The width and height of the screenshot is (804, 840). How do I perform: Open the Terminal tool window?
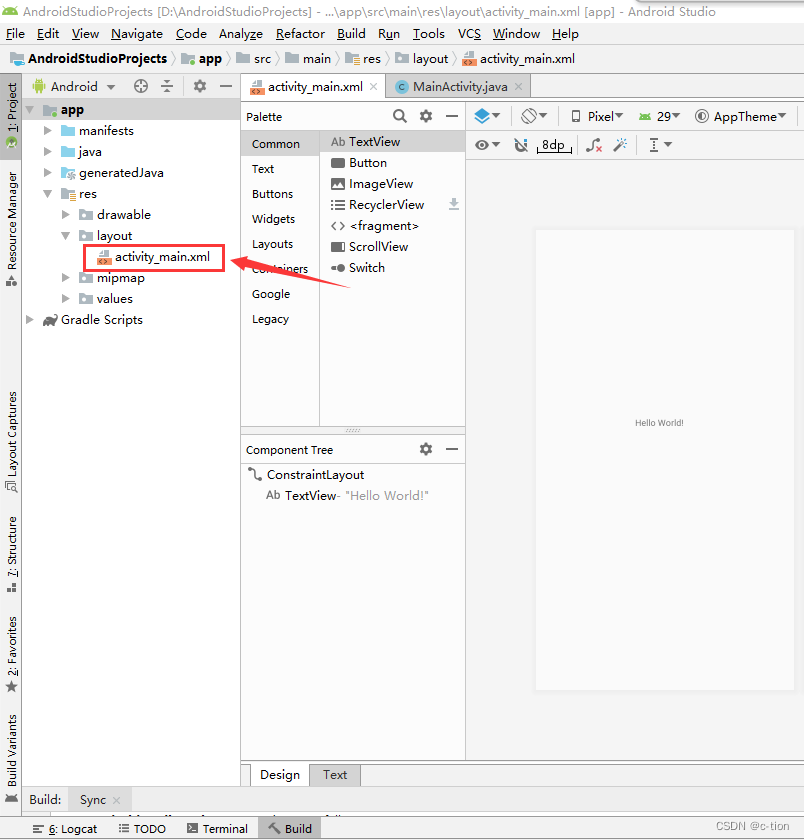tap(217, 829)
